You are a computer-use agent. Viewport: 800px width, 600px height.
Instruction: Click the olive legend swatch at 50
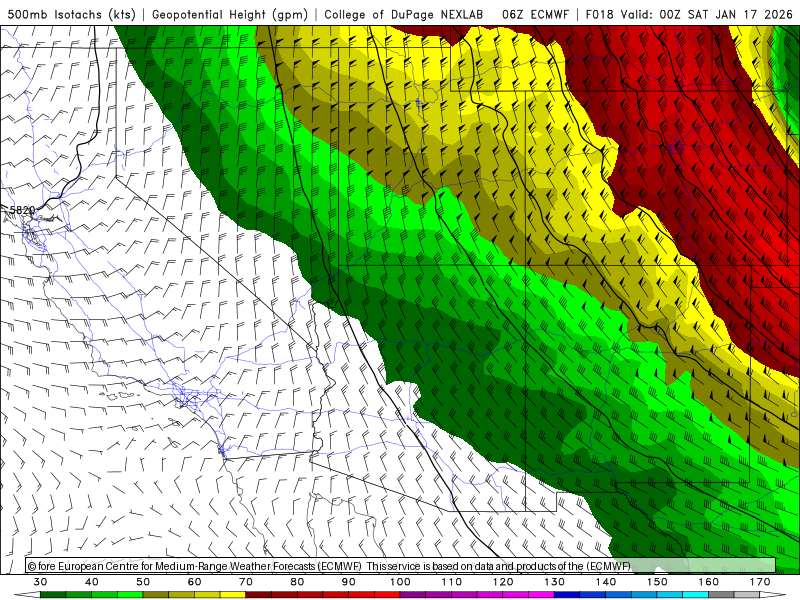click(156, 595)
